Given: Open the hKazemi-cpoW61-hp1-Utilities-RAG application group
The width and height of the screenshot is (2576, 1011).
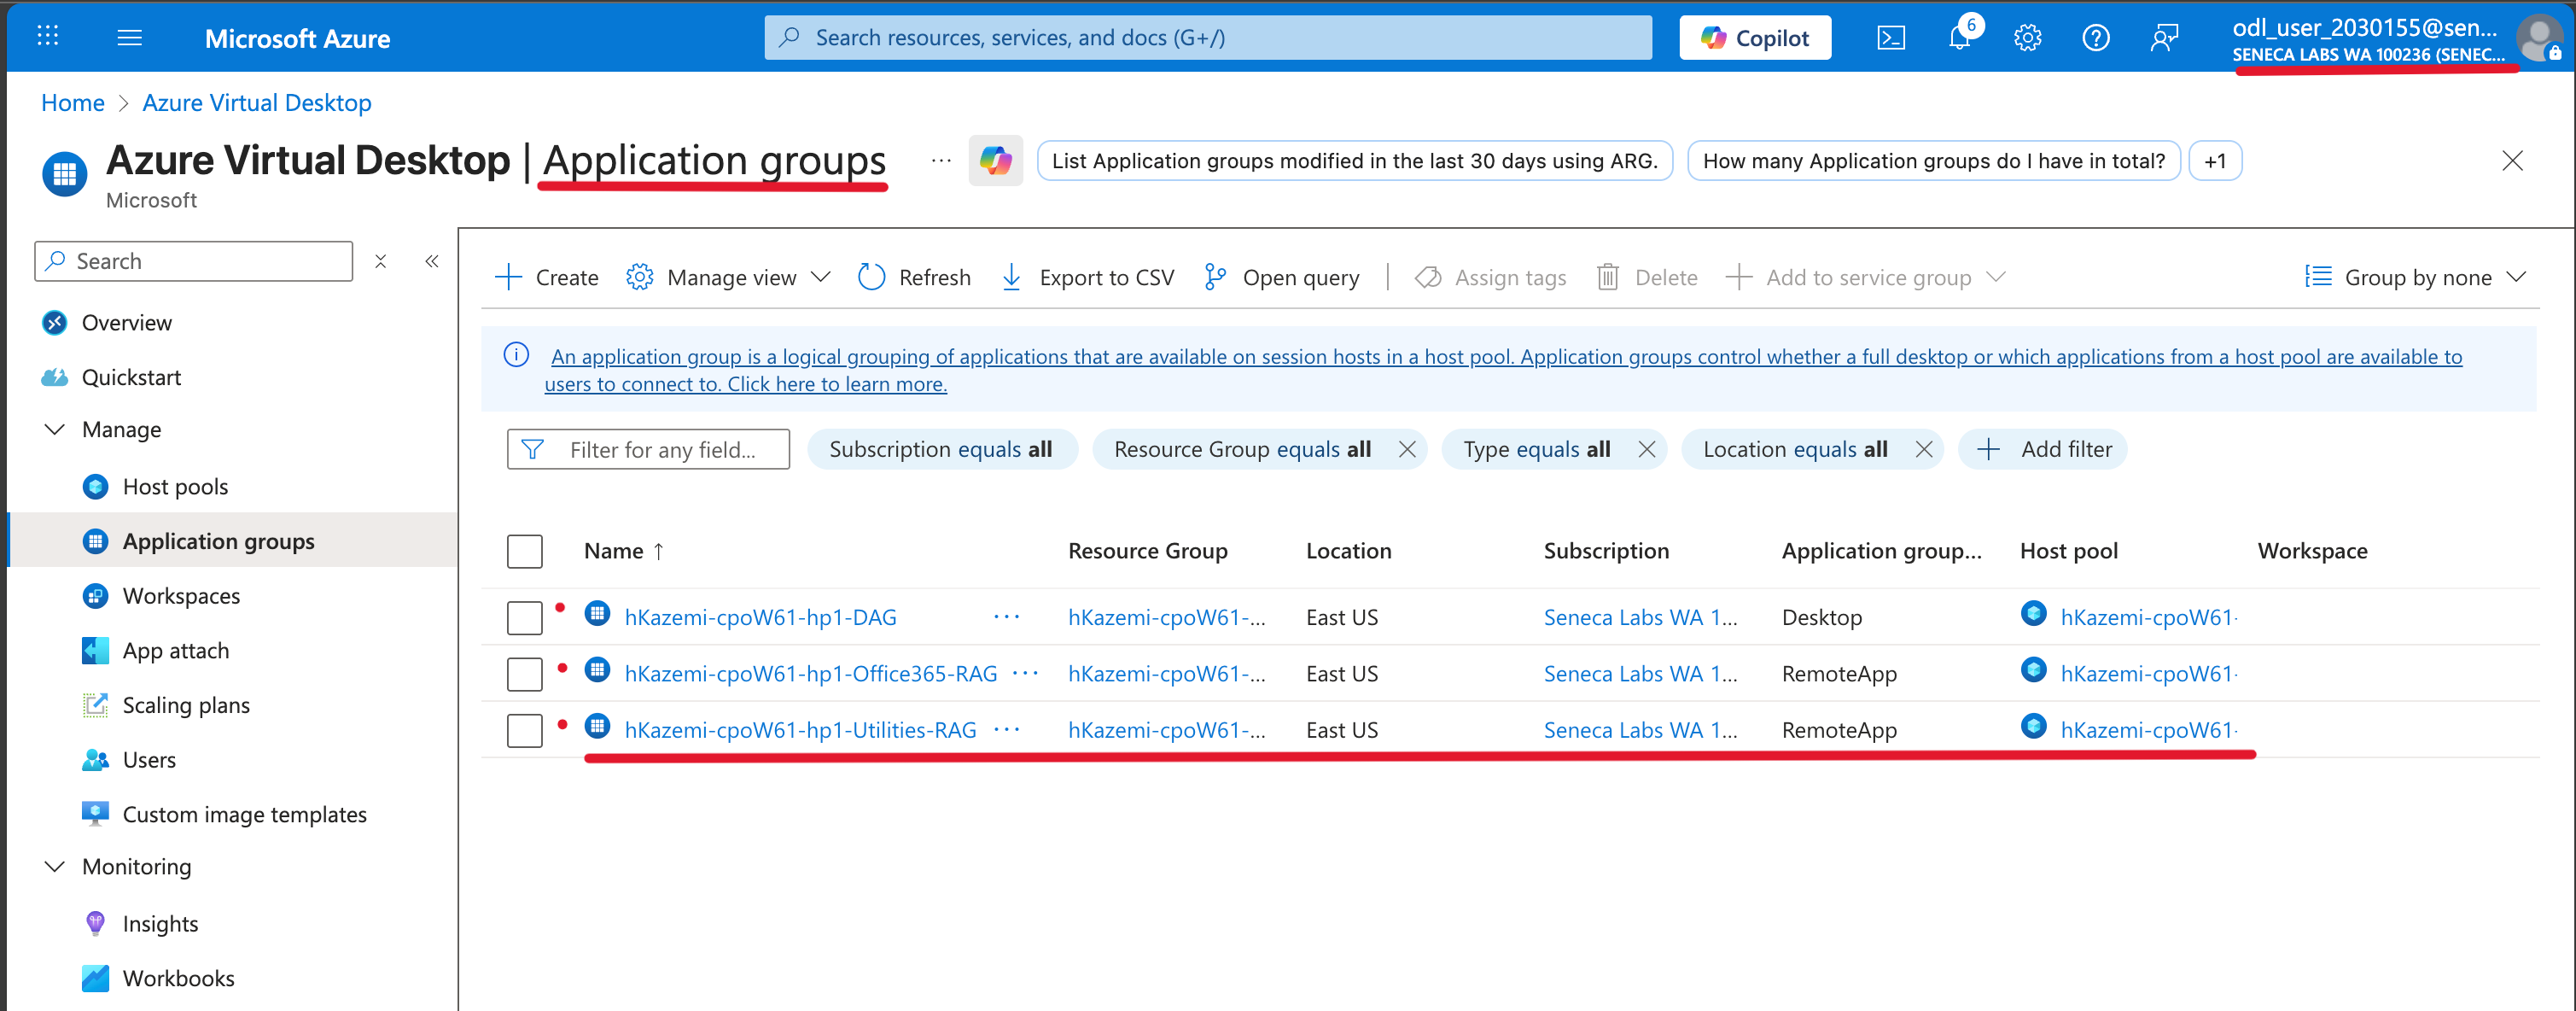Looking at the screenshot, I should click(800, 730).
